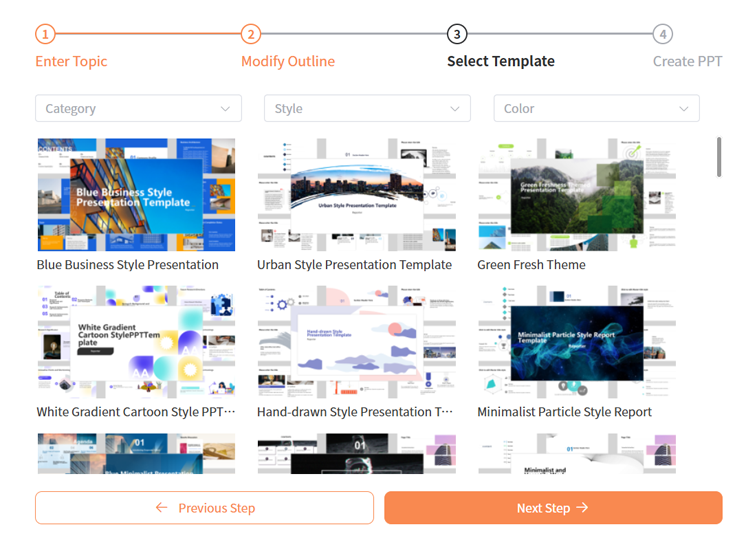
Task: Choose Hand-drawn Style Presentation template
Action: coord(356,341)
